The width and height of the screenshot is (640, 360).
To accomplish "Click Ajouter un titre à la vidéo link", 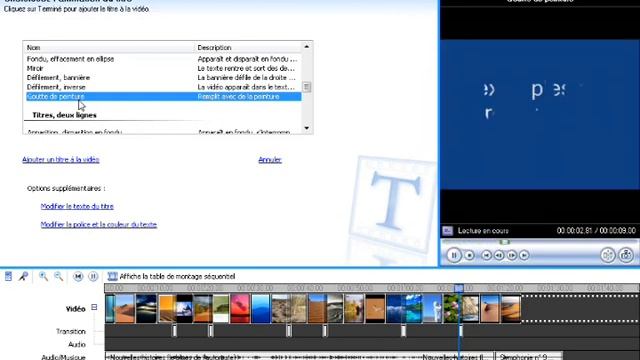I will tap(61, 160).
